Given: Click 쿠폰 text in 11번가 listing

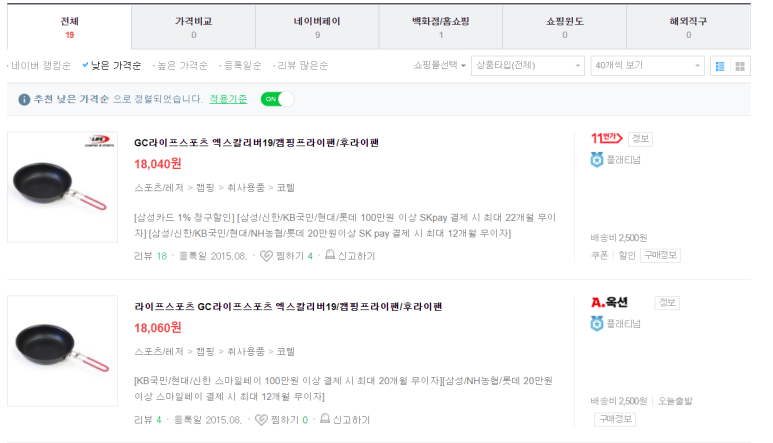Looking at the screenshot, I should click(599, 255).
